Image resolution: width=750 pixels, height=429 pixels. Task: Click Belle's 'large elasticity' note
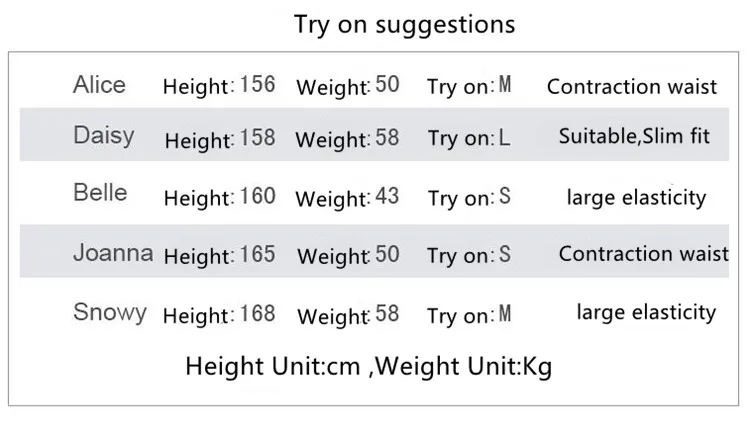point(636,198)
